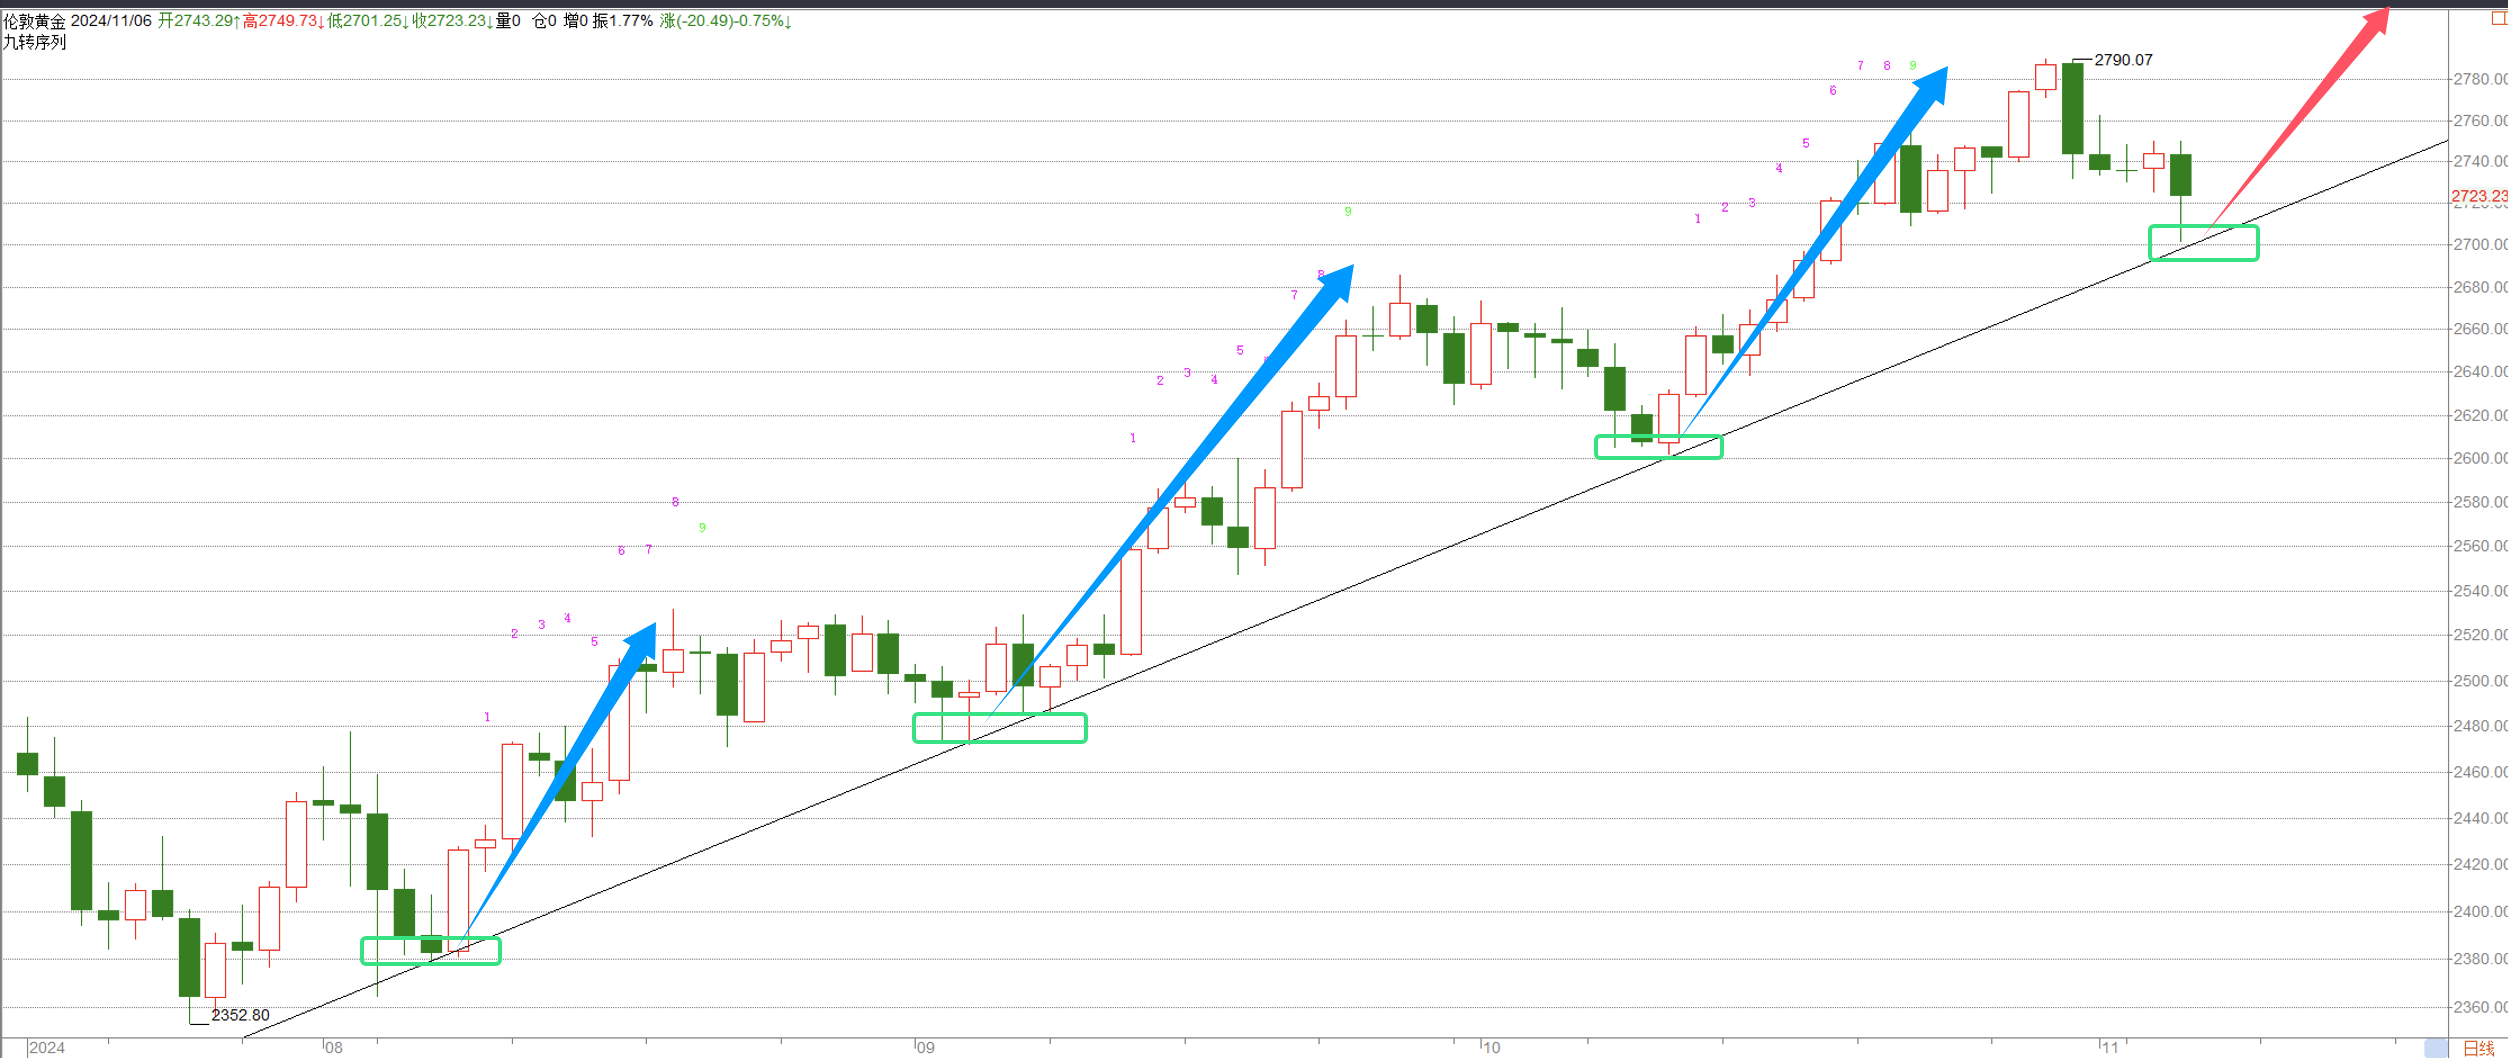Image resolution: width=2508 pixels, height=1058 pixels.
Task: Click the 伦敦黄金 symbol name
Action: tap(34, 21)
